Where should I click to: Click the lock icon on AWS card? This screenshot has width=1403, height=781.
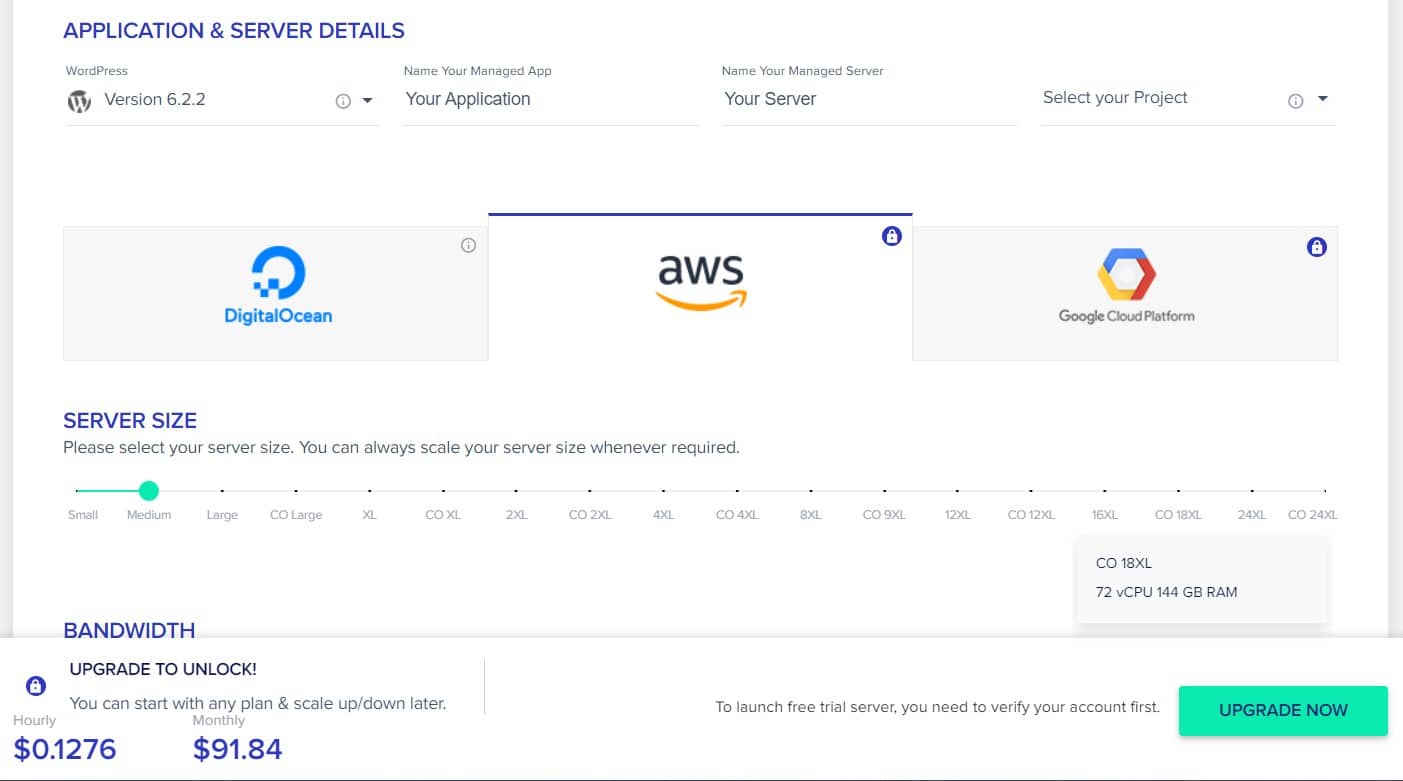[x=892, y=236]
